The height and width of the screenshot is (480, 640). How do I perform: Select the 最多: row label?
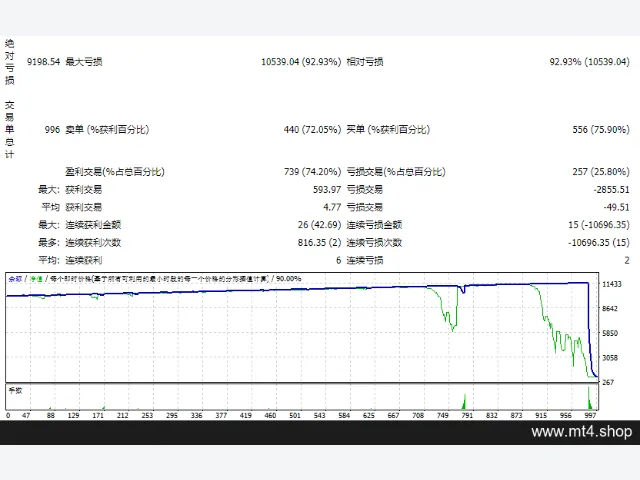[49, 242]
